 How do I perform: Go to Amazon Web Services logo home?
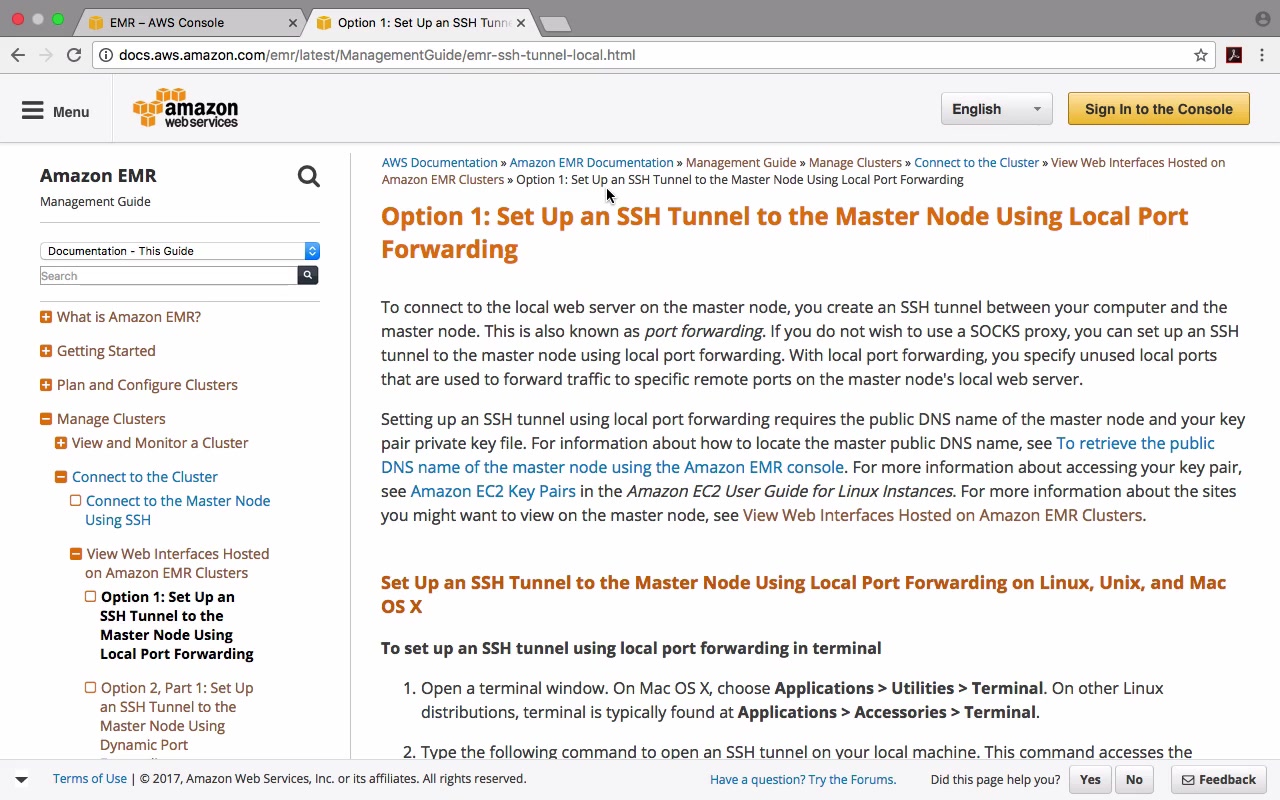(x=186, y=108)
